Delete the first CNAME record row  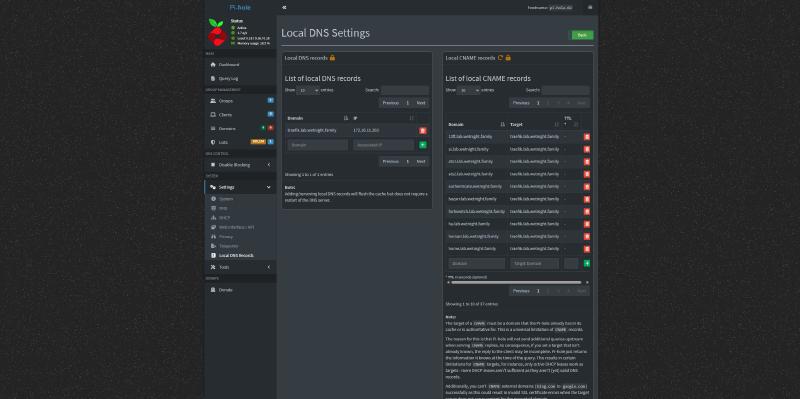click(x=587, y=137)
